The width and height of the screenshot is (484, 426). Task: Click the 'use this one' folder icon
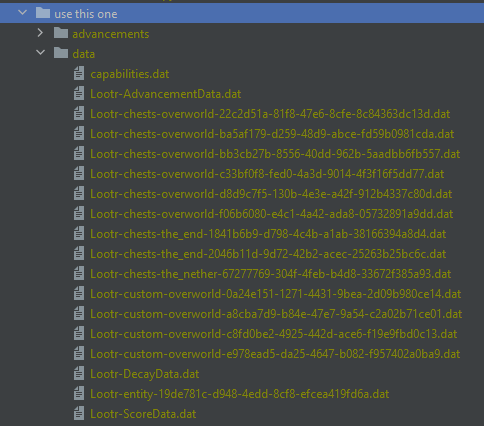click(43, 13)
